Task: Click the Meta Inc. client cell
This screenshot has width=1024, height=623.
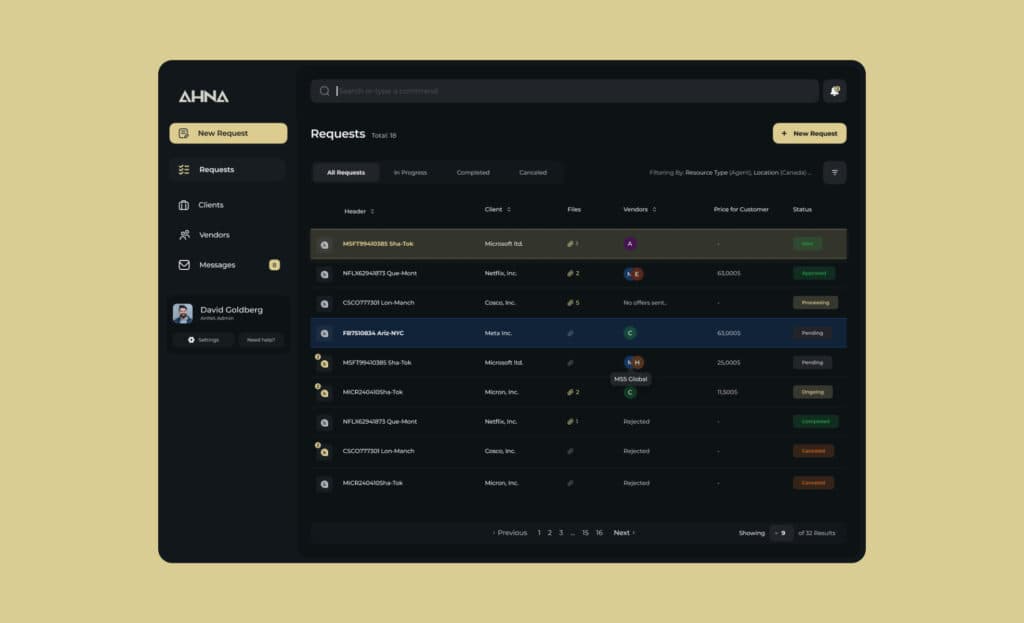Action: [498, 333]
